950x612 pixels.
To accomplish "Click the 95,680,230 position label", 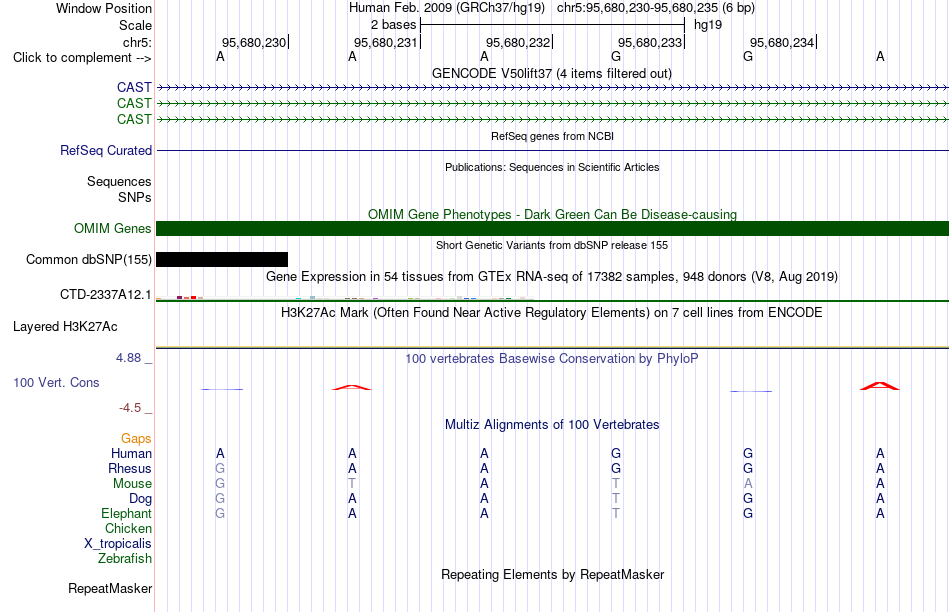I will (x=254, y=42).
